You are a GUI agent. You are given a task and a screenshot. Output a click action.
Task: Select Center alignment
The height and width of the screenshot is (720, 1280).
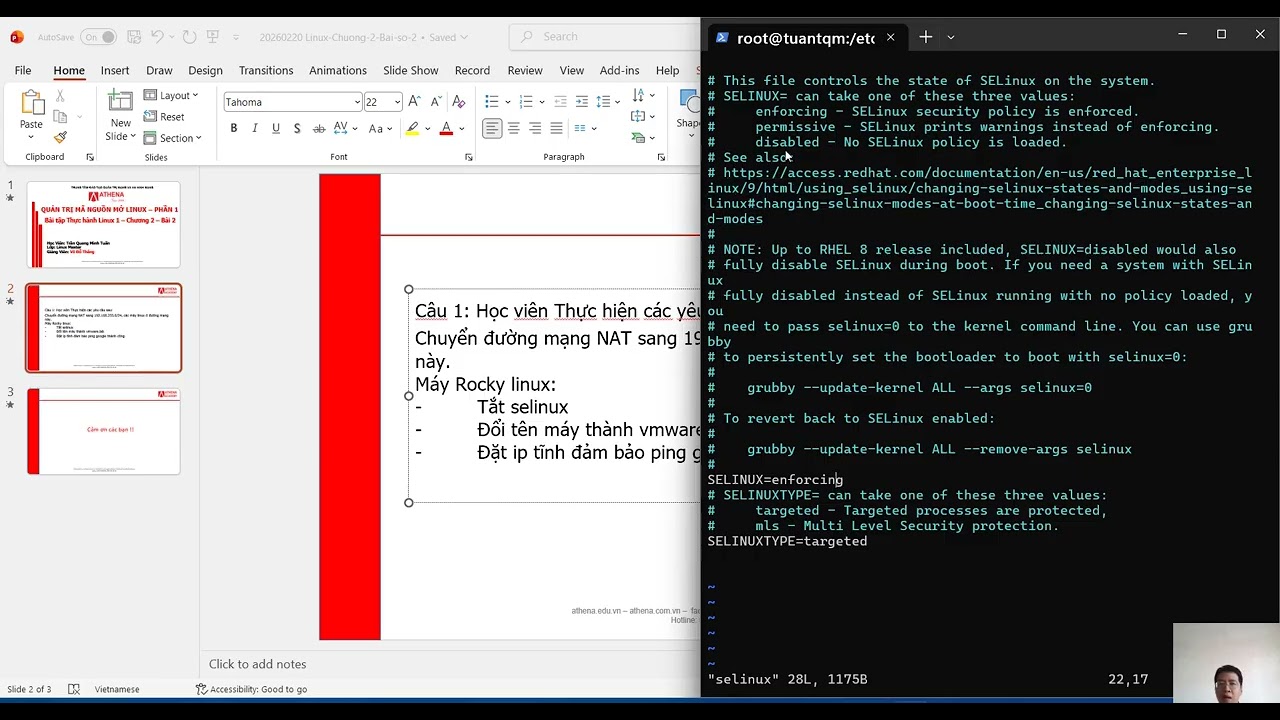513,128
